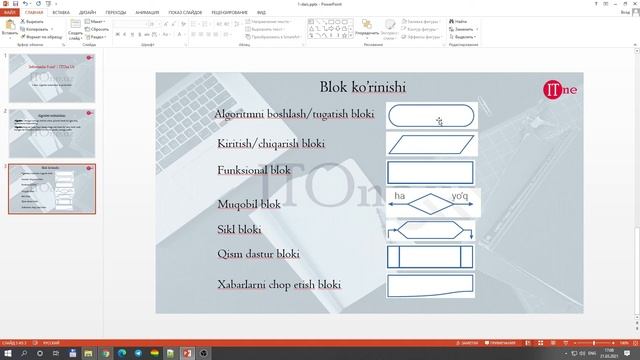The width and height of the screenshot is (640, 360).
Task: Click Копировать (Copy) button
Action: [x=35, y=29]
